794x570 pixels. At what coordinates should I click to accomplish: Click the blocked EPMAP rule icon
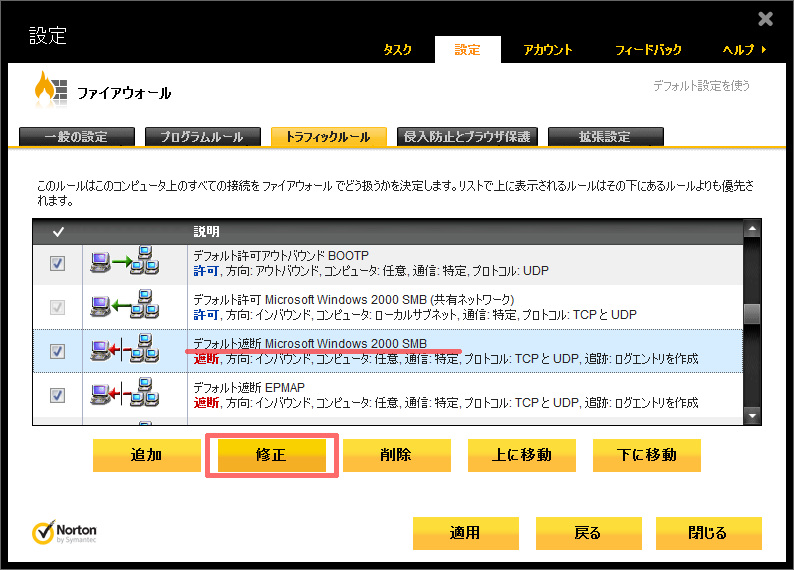(x=125, y=394)
